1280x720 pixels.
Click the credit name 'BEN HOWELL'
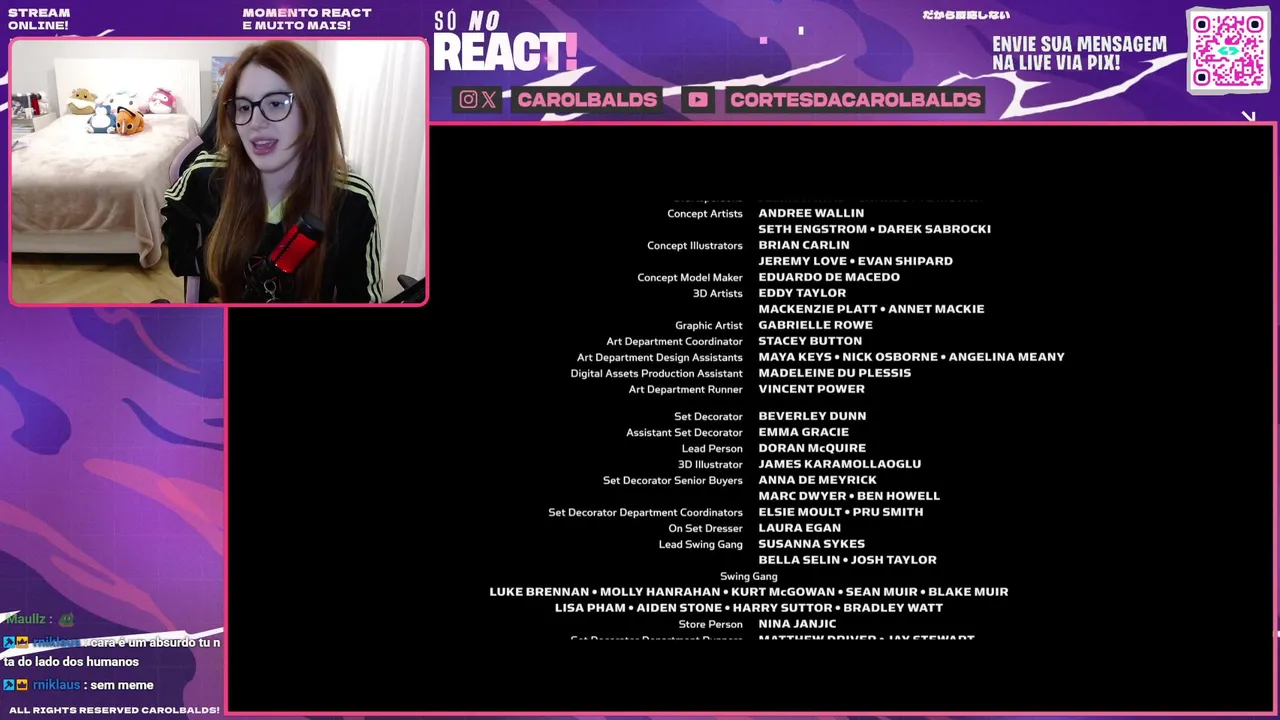click(898, 496)
